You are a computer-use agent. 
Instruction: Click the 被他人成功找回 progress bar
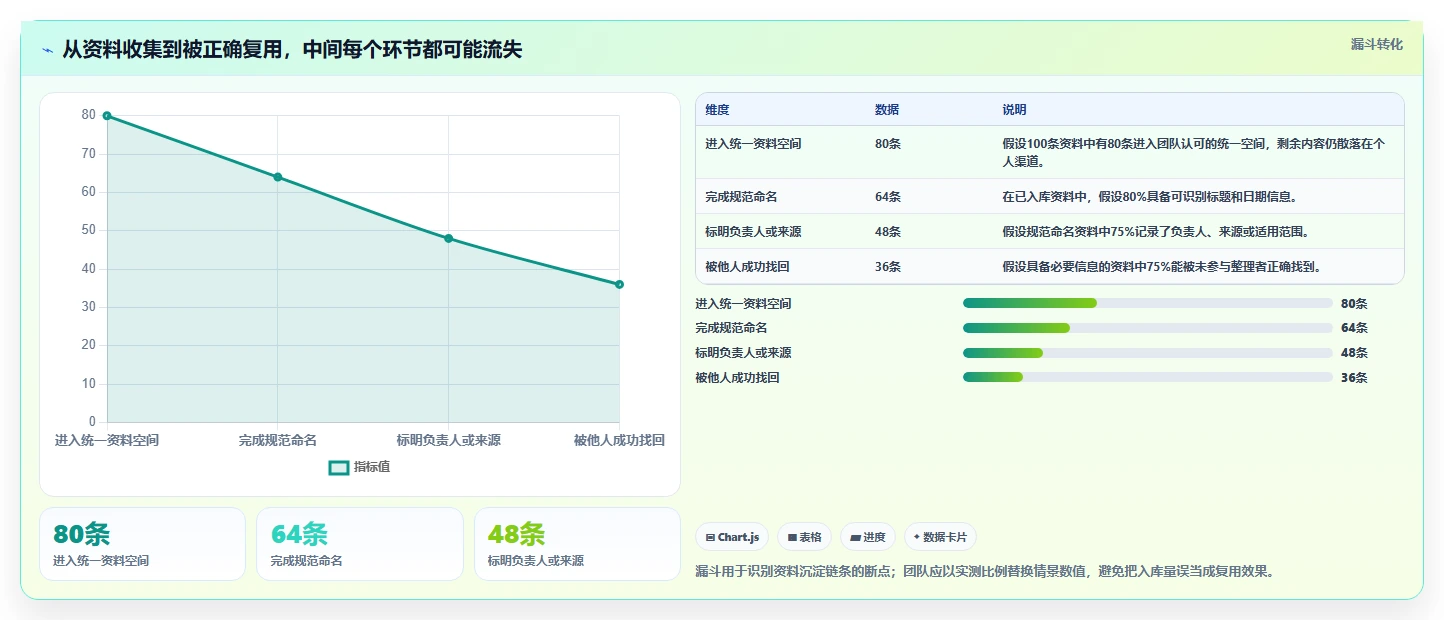(x=1148, y=377)
